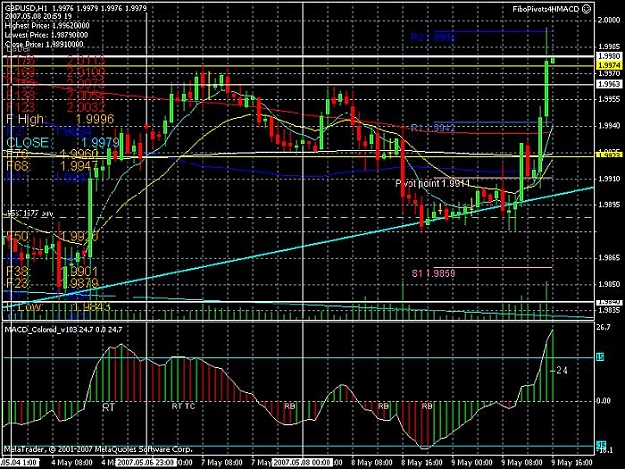Click the R2 1.9994 resistance label
Screen dimensions: 625x469
(432, 37)
